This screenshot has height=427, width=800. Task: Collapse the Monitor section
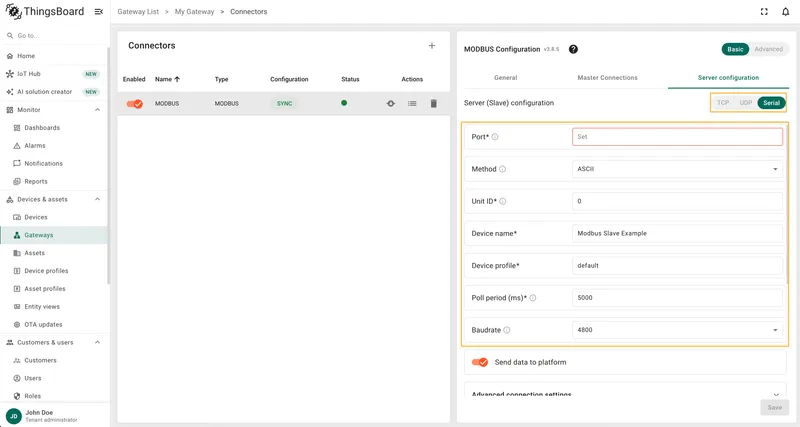pyautogui.click(x=97, y=110)
